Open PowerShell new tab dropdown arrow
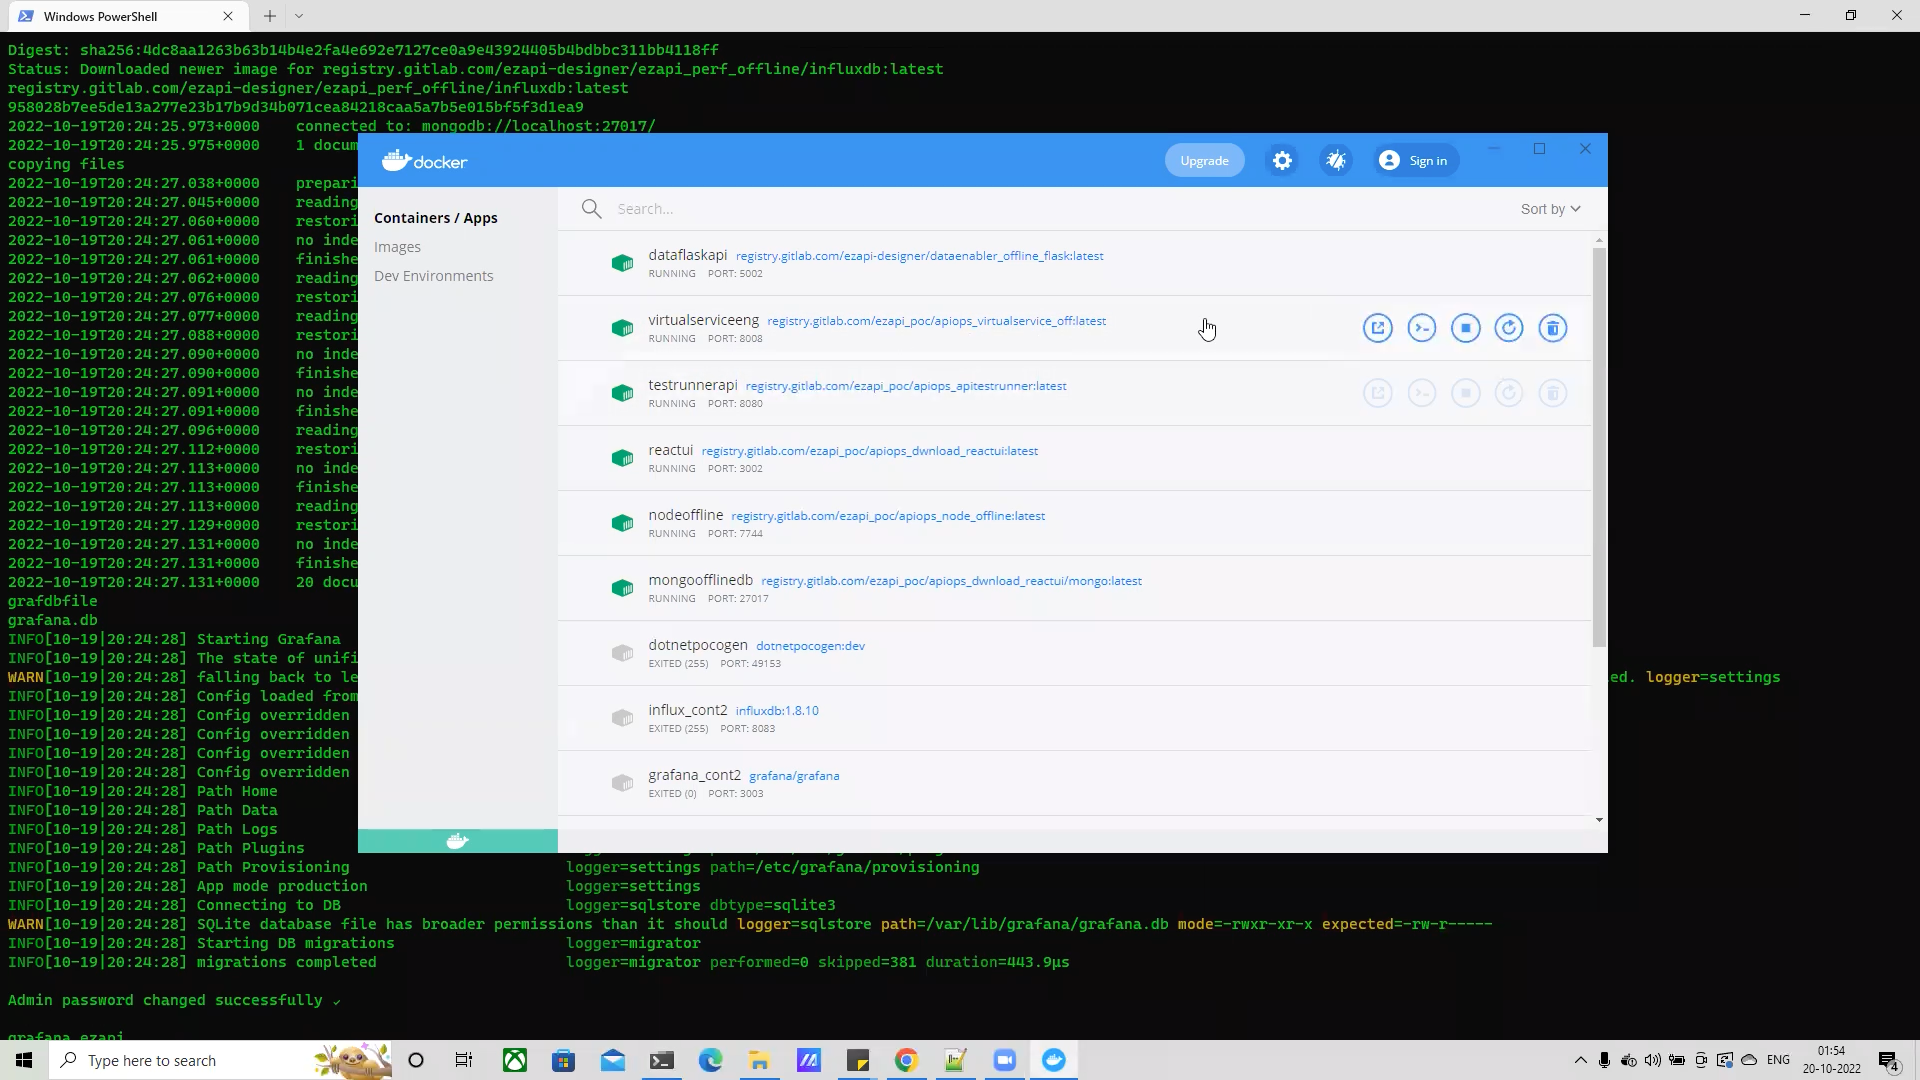The image size is (1920, 1080). pyautogui.click(x=299, y=16)
